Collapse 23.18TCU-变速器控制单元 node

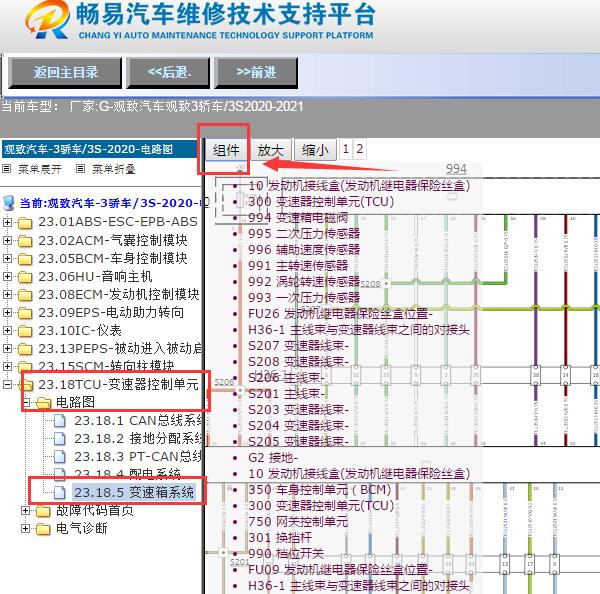pyautogui.click(x=7, y=384)
